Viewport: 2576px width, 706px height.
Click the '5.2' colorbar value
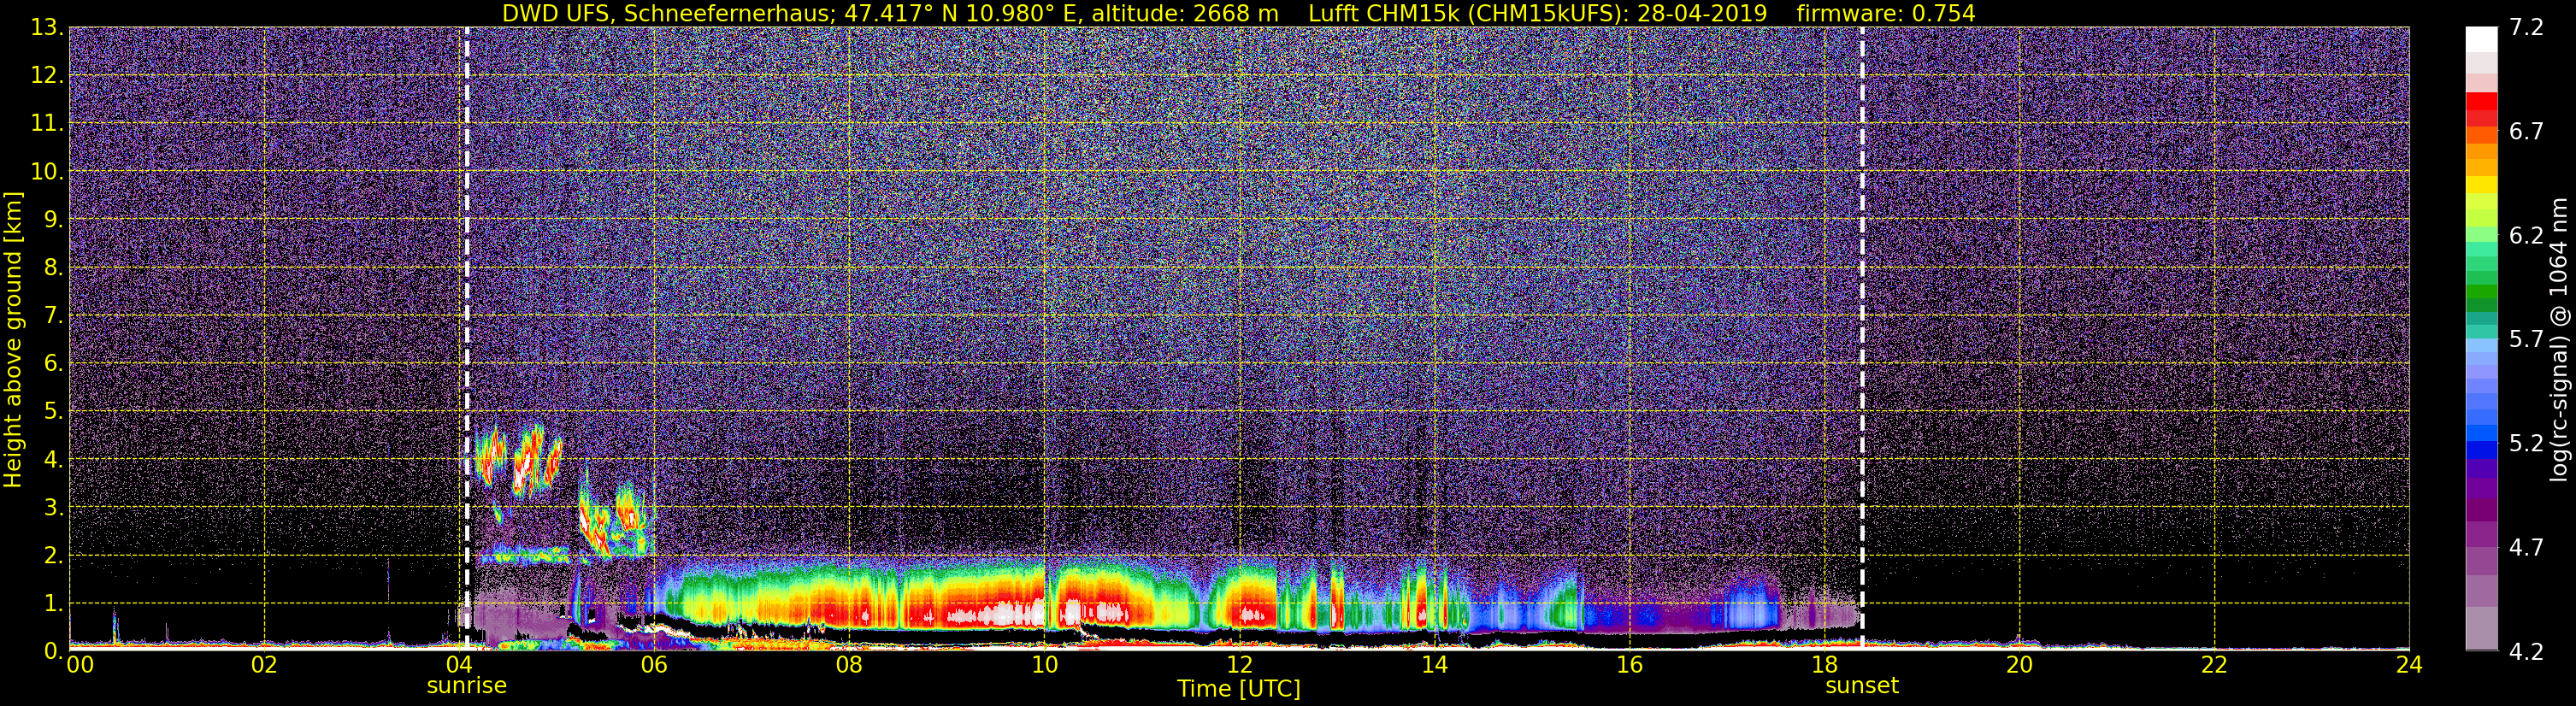click(2526, 444)
